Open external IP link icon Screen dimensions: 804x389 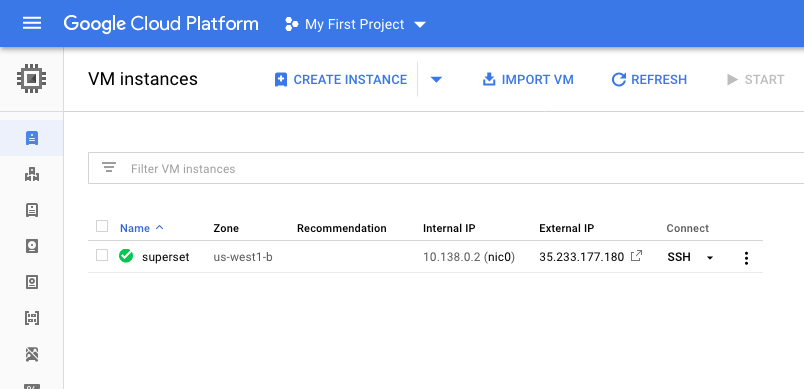click(636, 256)
